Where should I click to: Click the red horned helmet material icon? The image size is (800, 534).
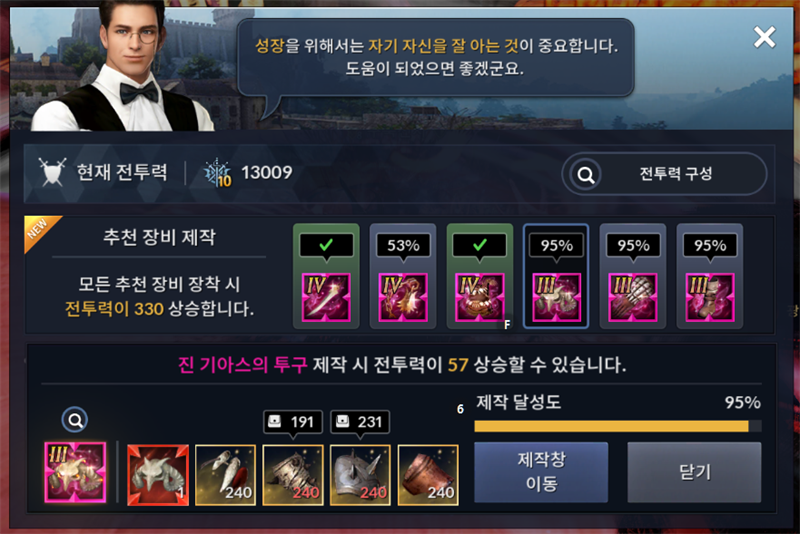pos(158,475)
